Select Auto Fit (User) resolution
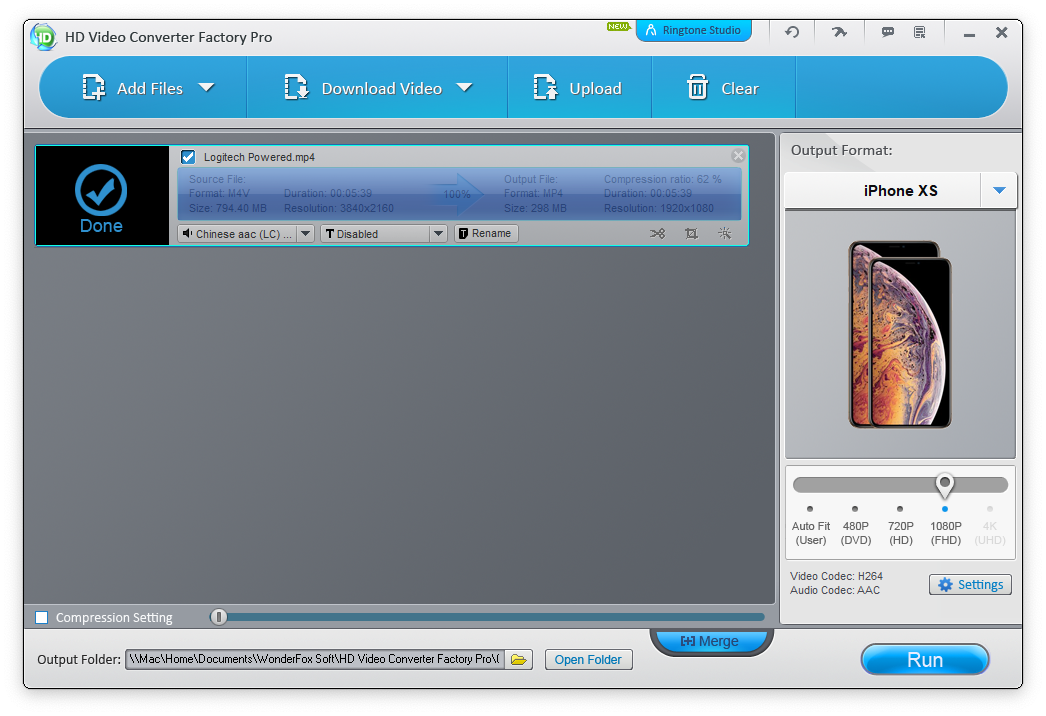 pyautogui.click(x=811, y=526)
